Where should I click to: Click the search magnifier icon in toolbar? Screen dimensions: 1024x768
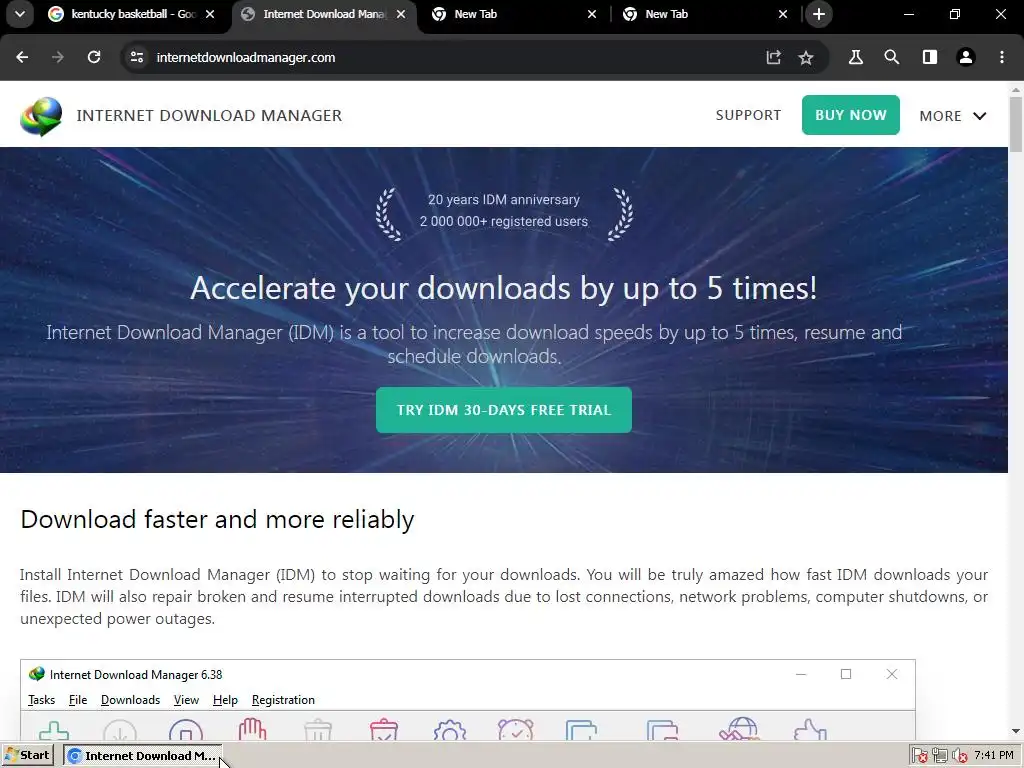coord(891,57)
